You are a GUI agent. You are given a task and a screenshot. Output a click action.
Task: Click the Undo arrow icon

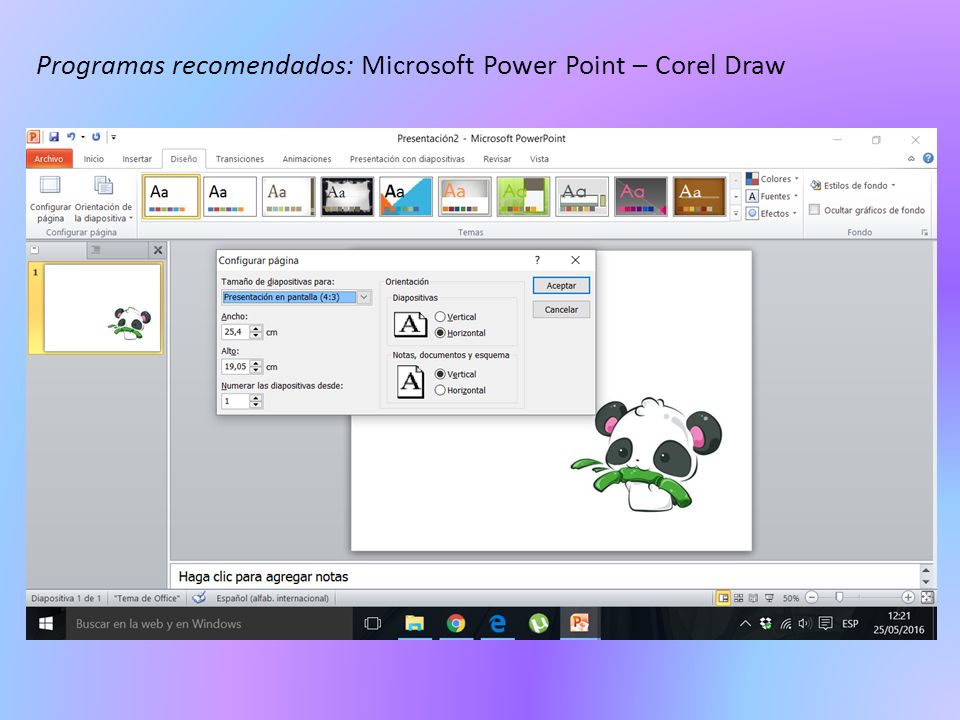tap(71, 137)
